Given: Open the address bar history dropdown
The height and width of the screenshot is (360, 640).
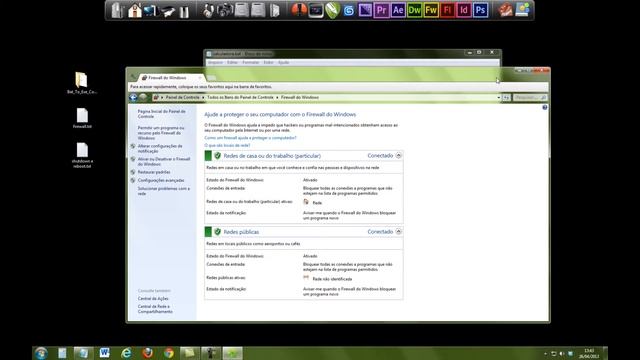Looking at the screenshot, I should [498, 98].
